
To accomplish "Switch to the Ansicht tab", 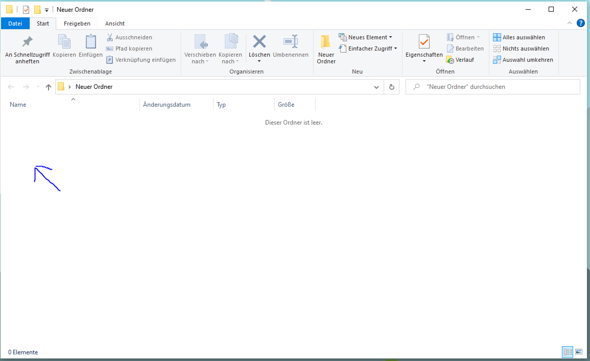I will click(x=115, y=23).
